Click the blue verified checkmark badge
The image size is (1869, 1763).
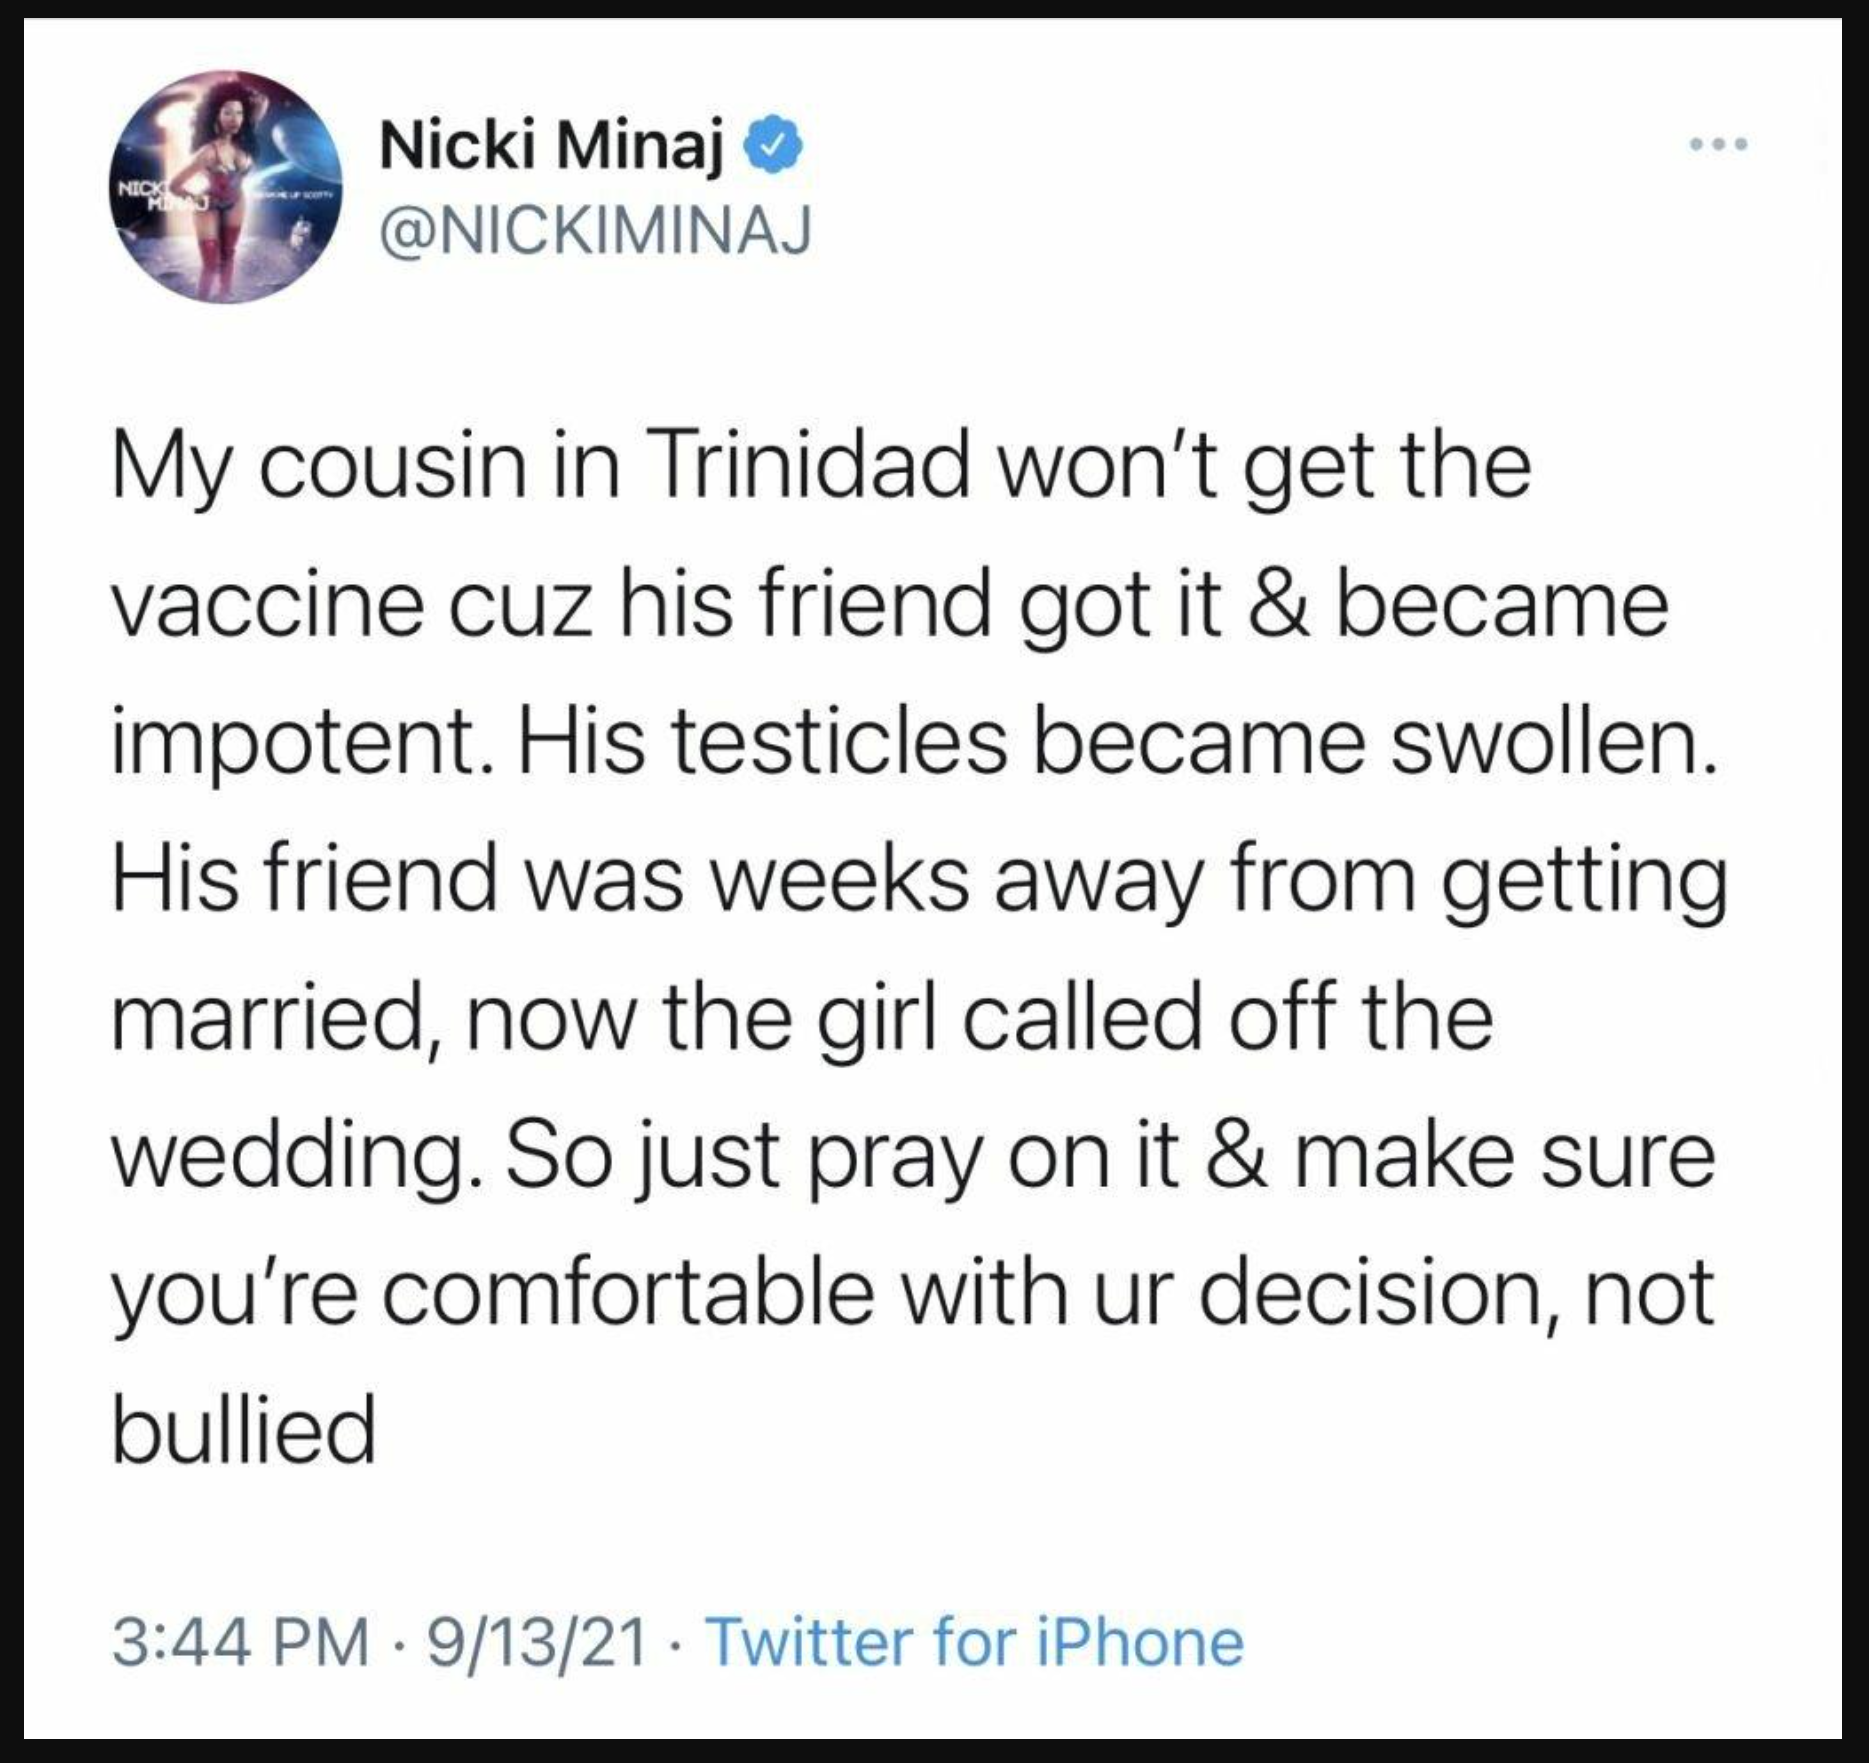pos(769,150)
